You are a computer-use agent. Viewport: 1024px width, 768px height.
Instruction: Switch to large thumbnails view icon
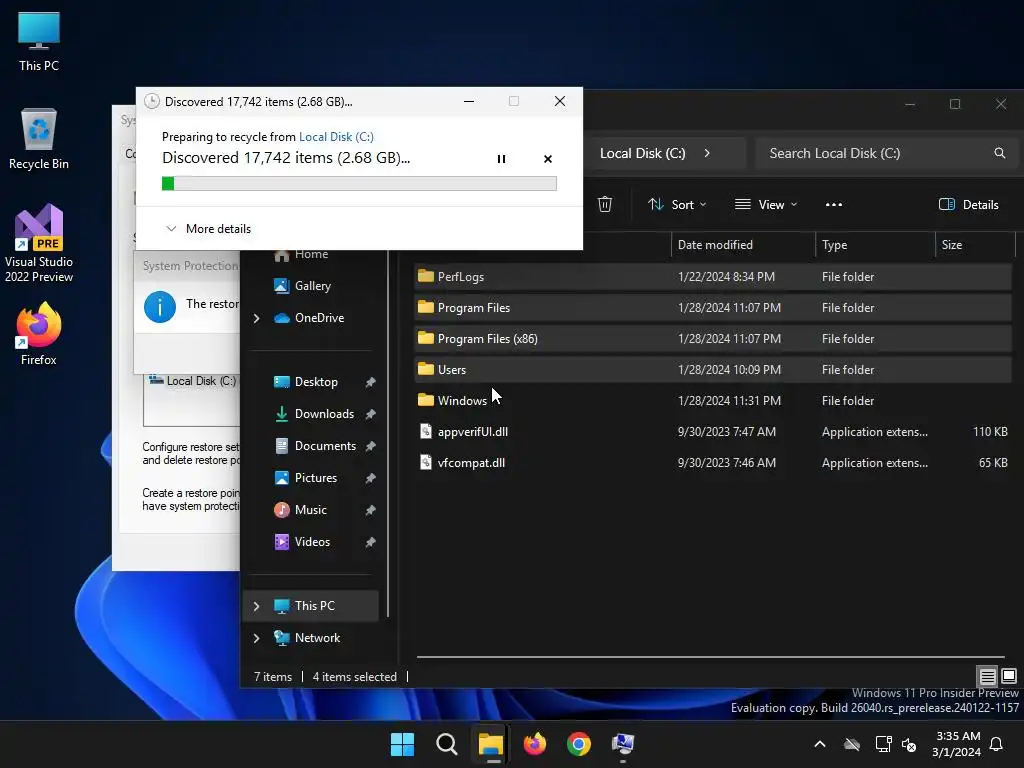coord(1009,676)
